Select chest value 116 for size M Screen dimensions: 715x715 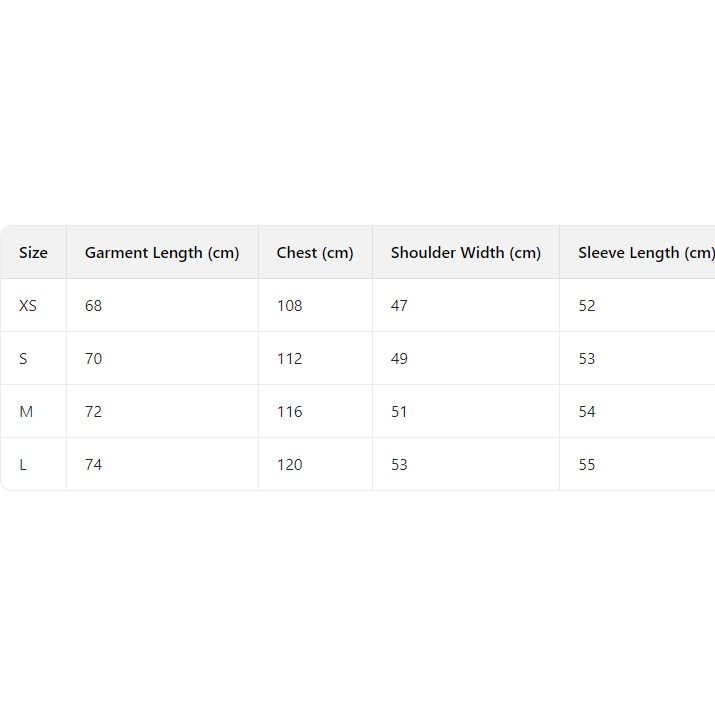tap(290, 412)
